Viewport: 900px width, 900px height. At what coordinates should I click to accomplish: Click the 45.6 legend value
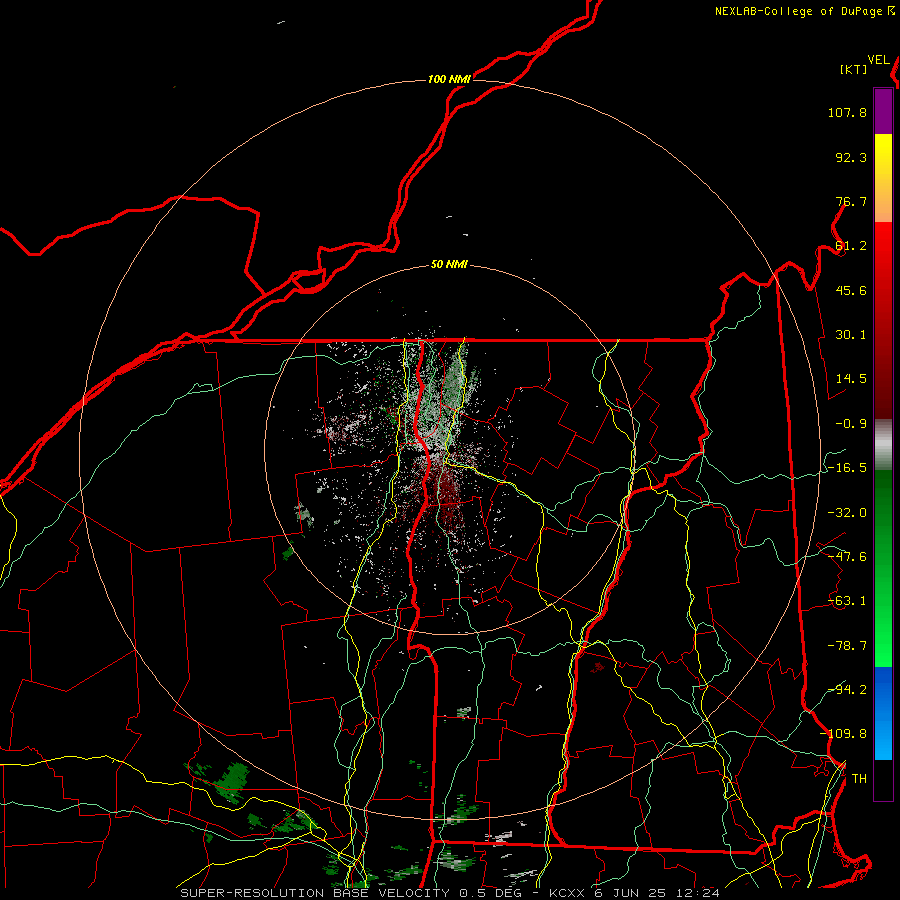click(x=851, y=290)
